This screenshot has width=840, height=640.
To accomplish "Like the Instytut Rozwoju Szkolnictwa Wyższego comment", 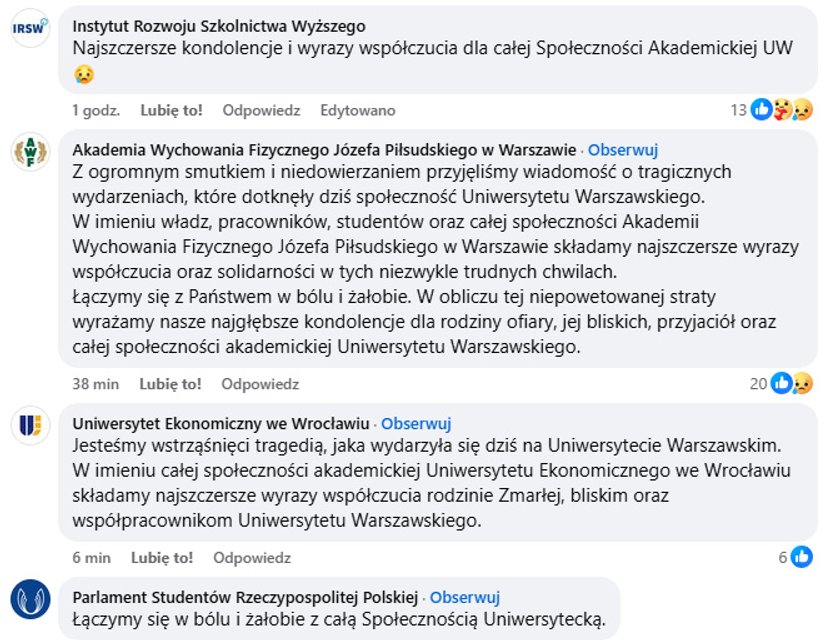I will [171, 110].
